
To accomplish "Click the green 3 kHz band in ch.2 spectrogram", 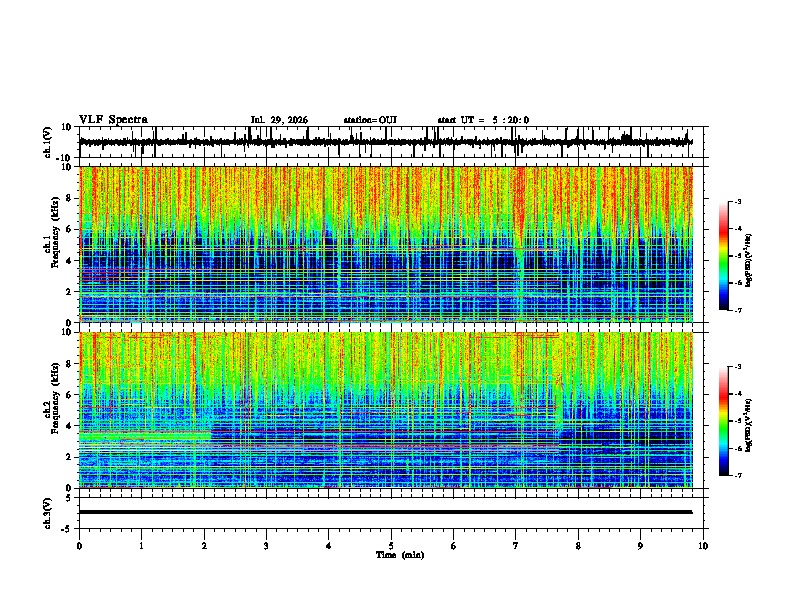I will click(145, 436).
